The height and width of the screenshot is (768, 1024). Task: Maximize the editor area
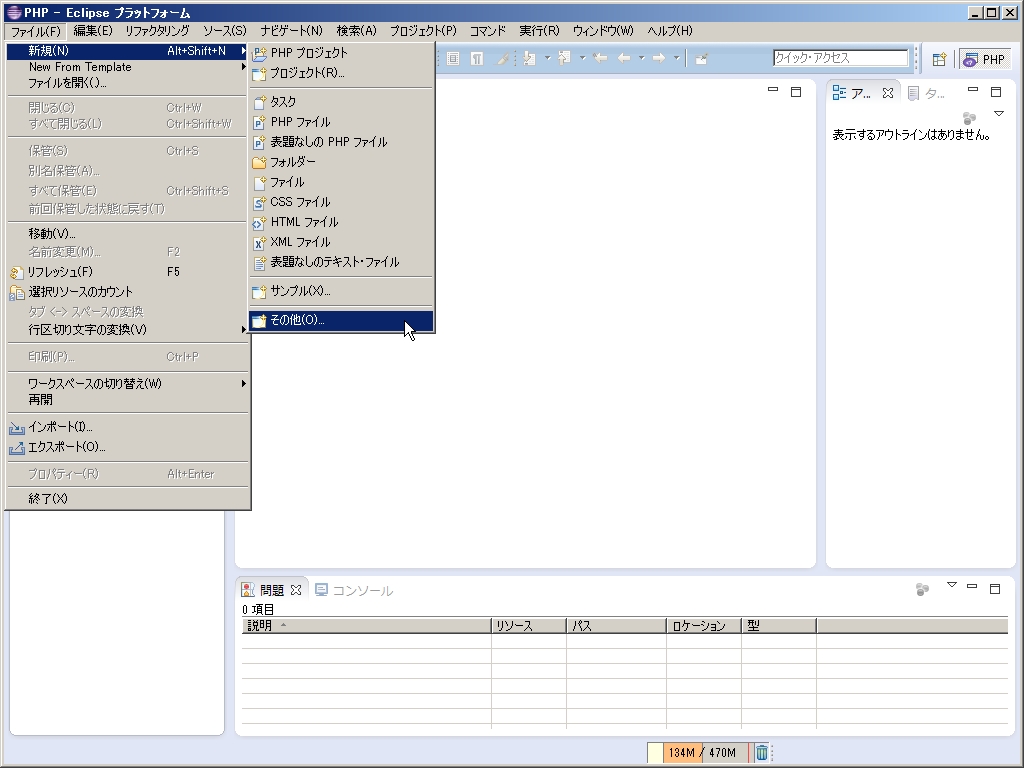pos(796,92)
